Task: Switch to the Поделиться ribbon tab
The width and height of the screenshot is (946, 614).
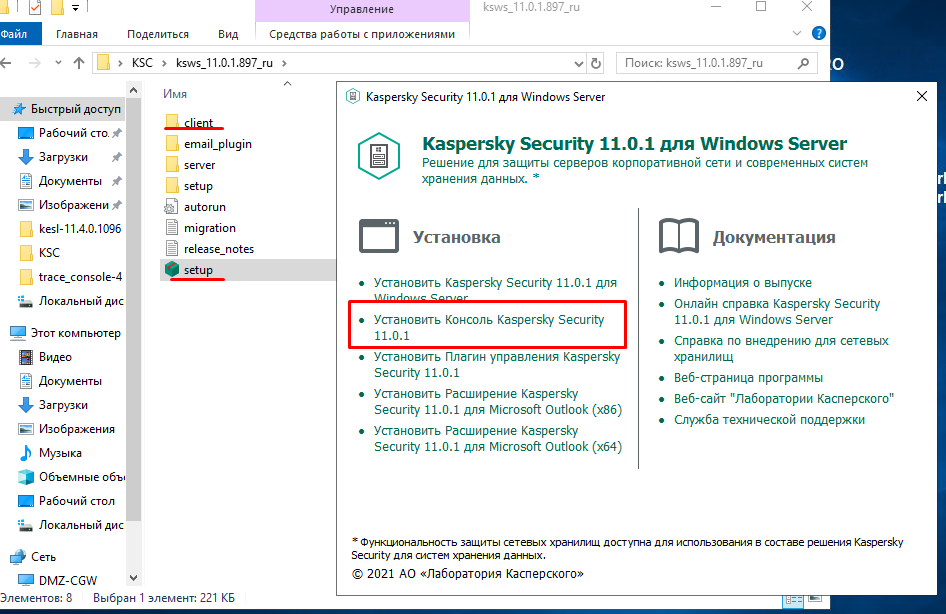Action: pyautogui.click(x=157, y=34)
